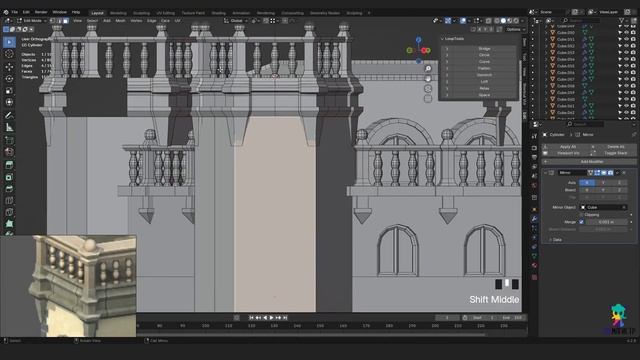Image resolution: width=640 pixels, height=360 pixels.
Task: Click the pan view hand gizmo
Action: 428,78
